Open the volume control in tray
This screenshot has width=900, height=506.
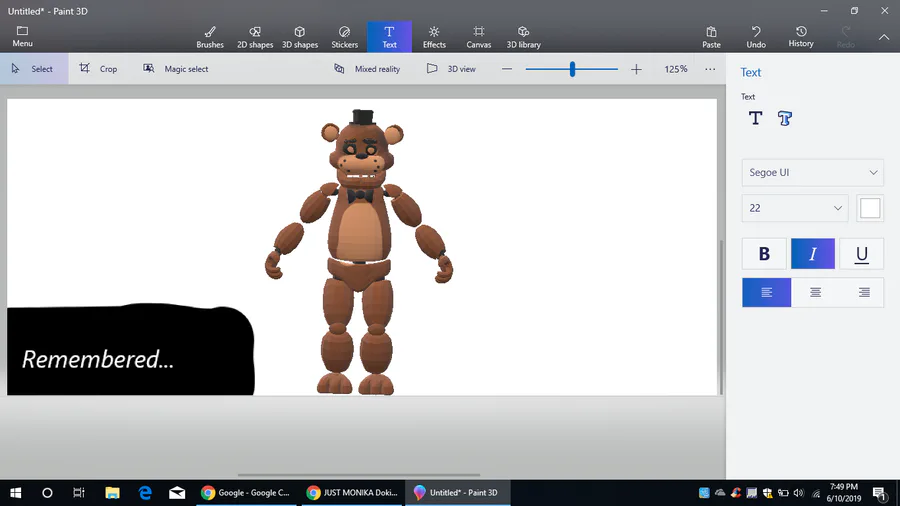click(x=798, y=493)
